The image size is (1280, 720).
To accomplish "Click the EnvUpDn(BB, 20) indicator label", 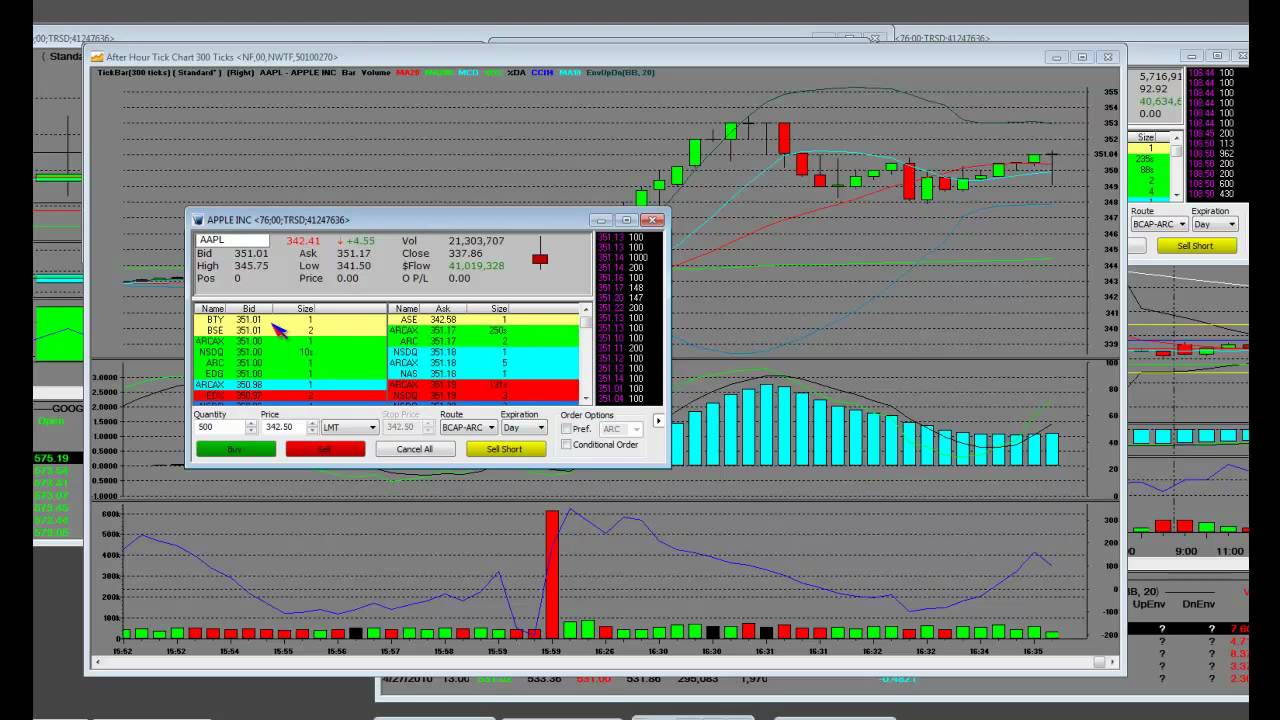I will point(621,72).
